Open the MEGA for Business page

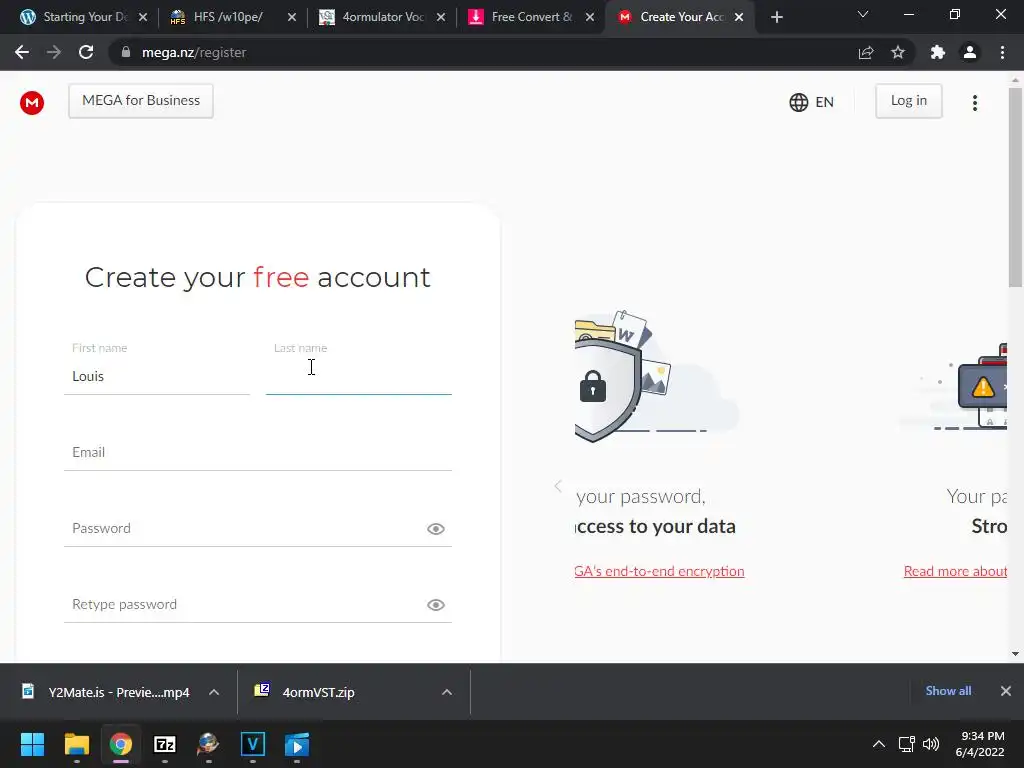tap(141, 101)
